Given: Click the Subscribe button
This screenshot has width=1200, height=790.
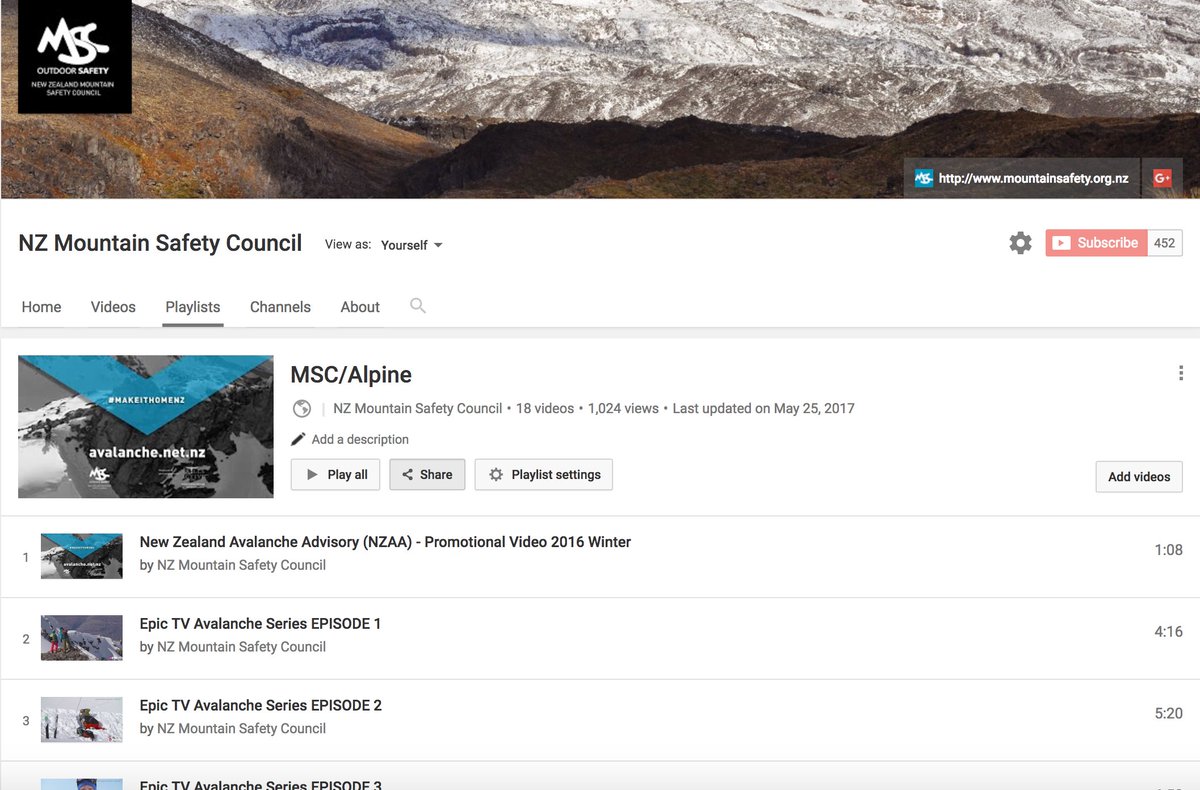Looking at the screenshot, I should [x=1096, y=243].
